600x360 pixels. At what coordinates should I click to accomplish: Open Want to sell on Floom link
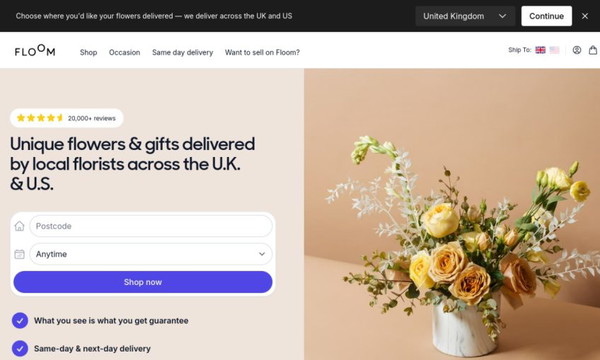point(262,52)
